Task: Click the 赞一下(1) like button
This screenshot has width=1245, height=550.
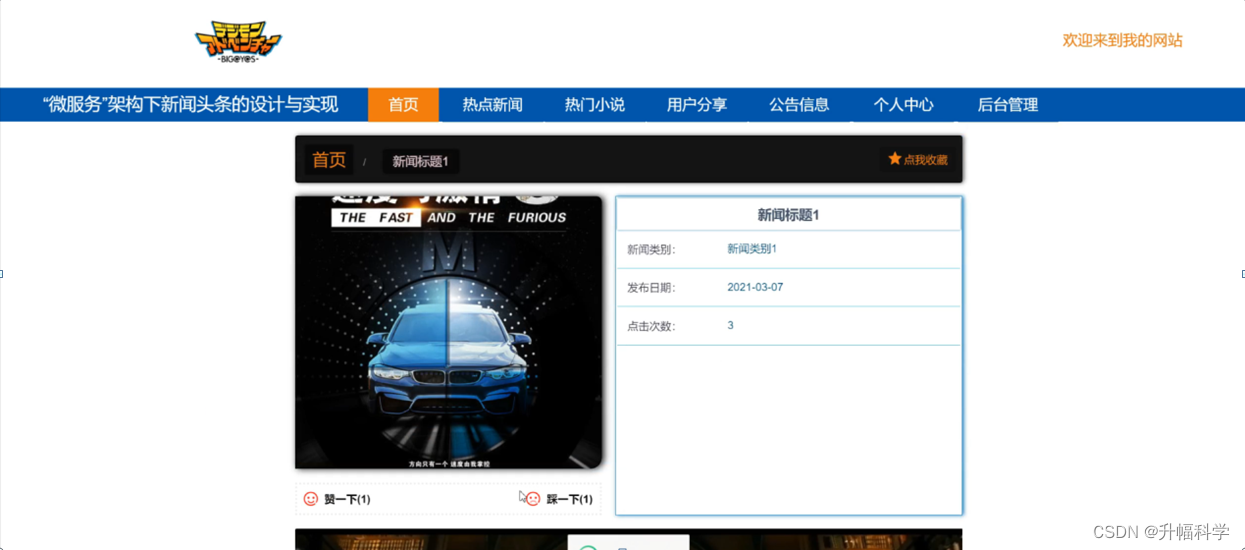Action: [x=337, y=499]
